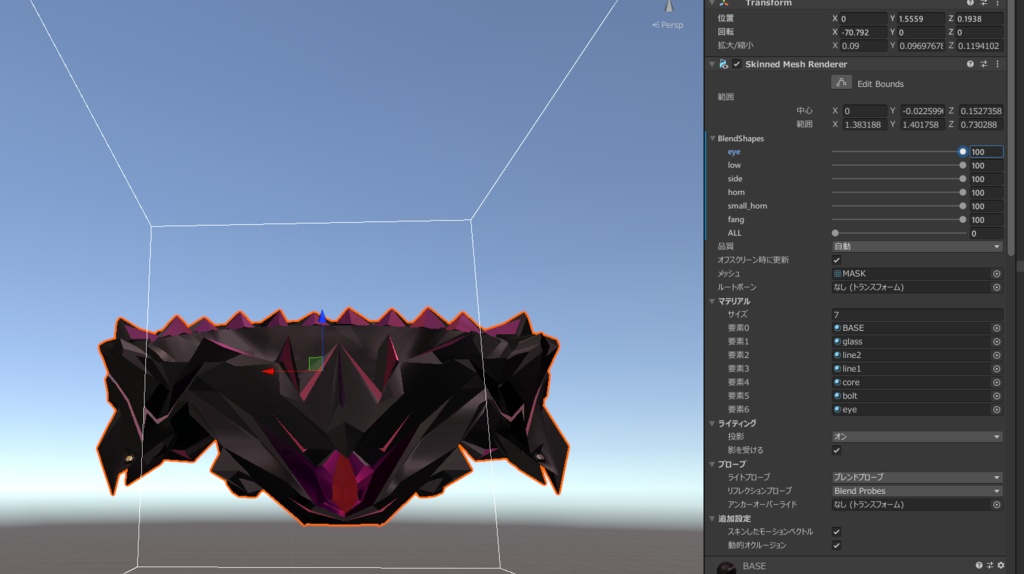
Task: Open object picker for line2 material
Action: [997, 355]
